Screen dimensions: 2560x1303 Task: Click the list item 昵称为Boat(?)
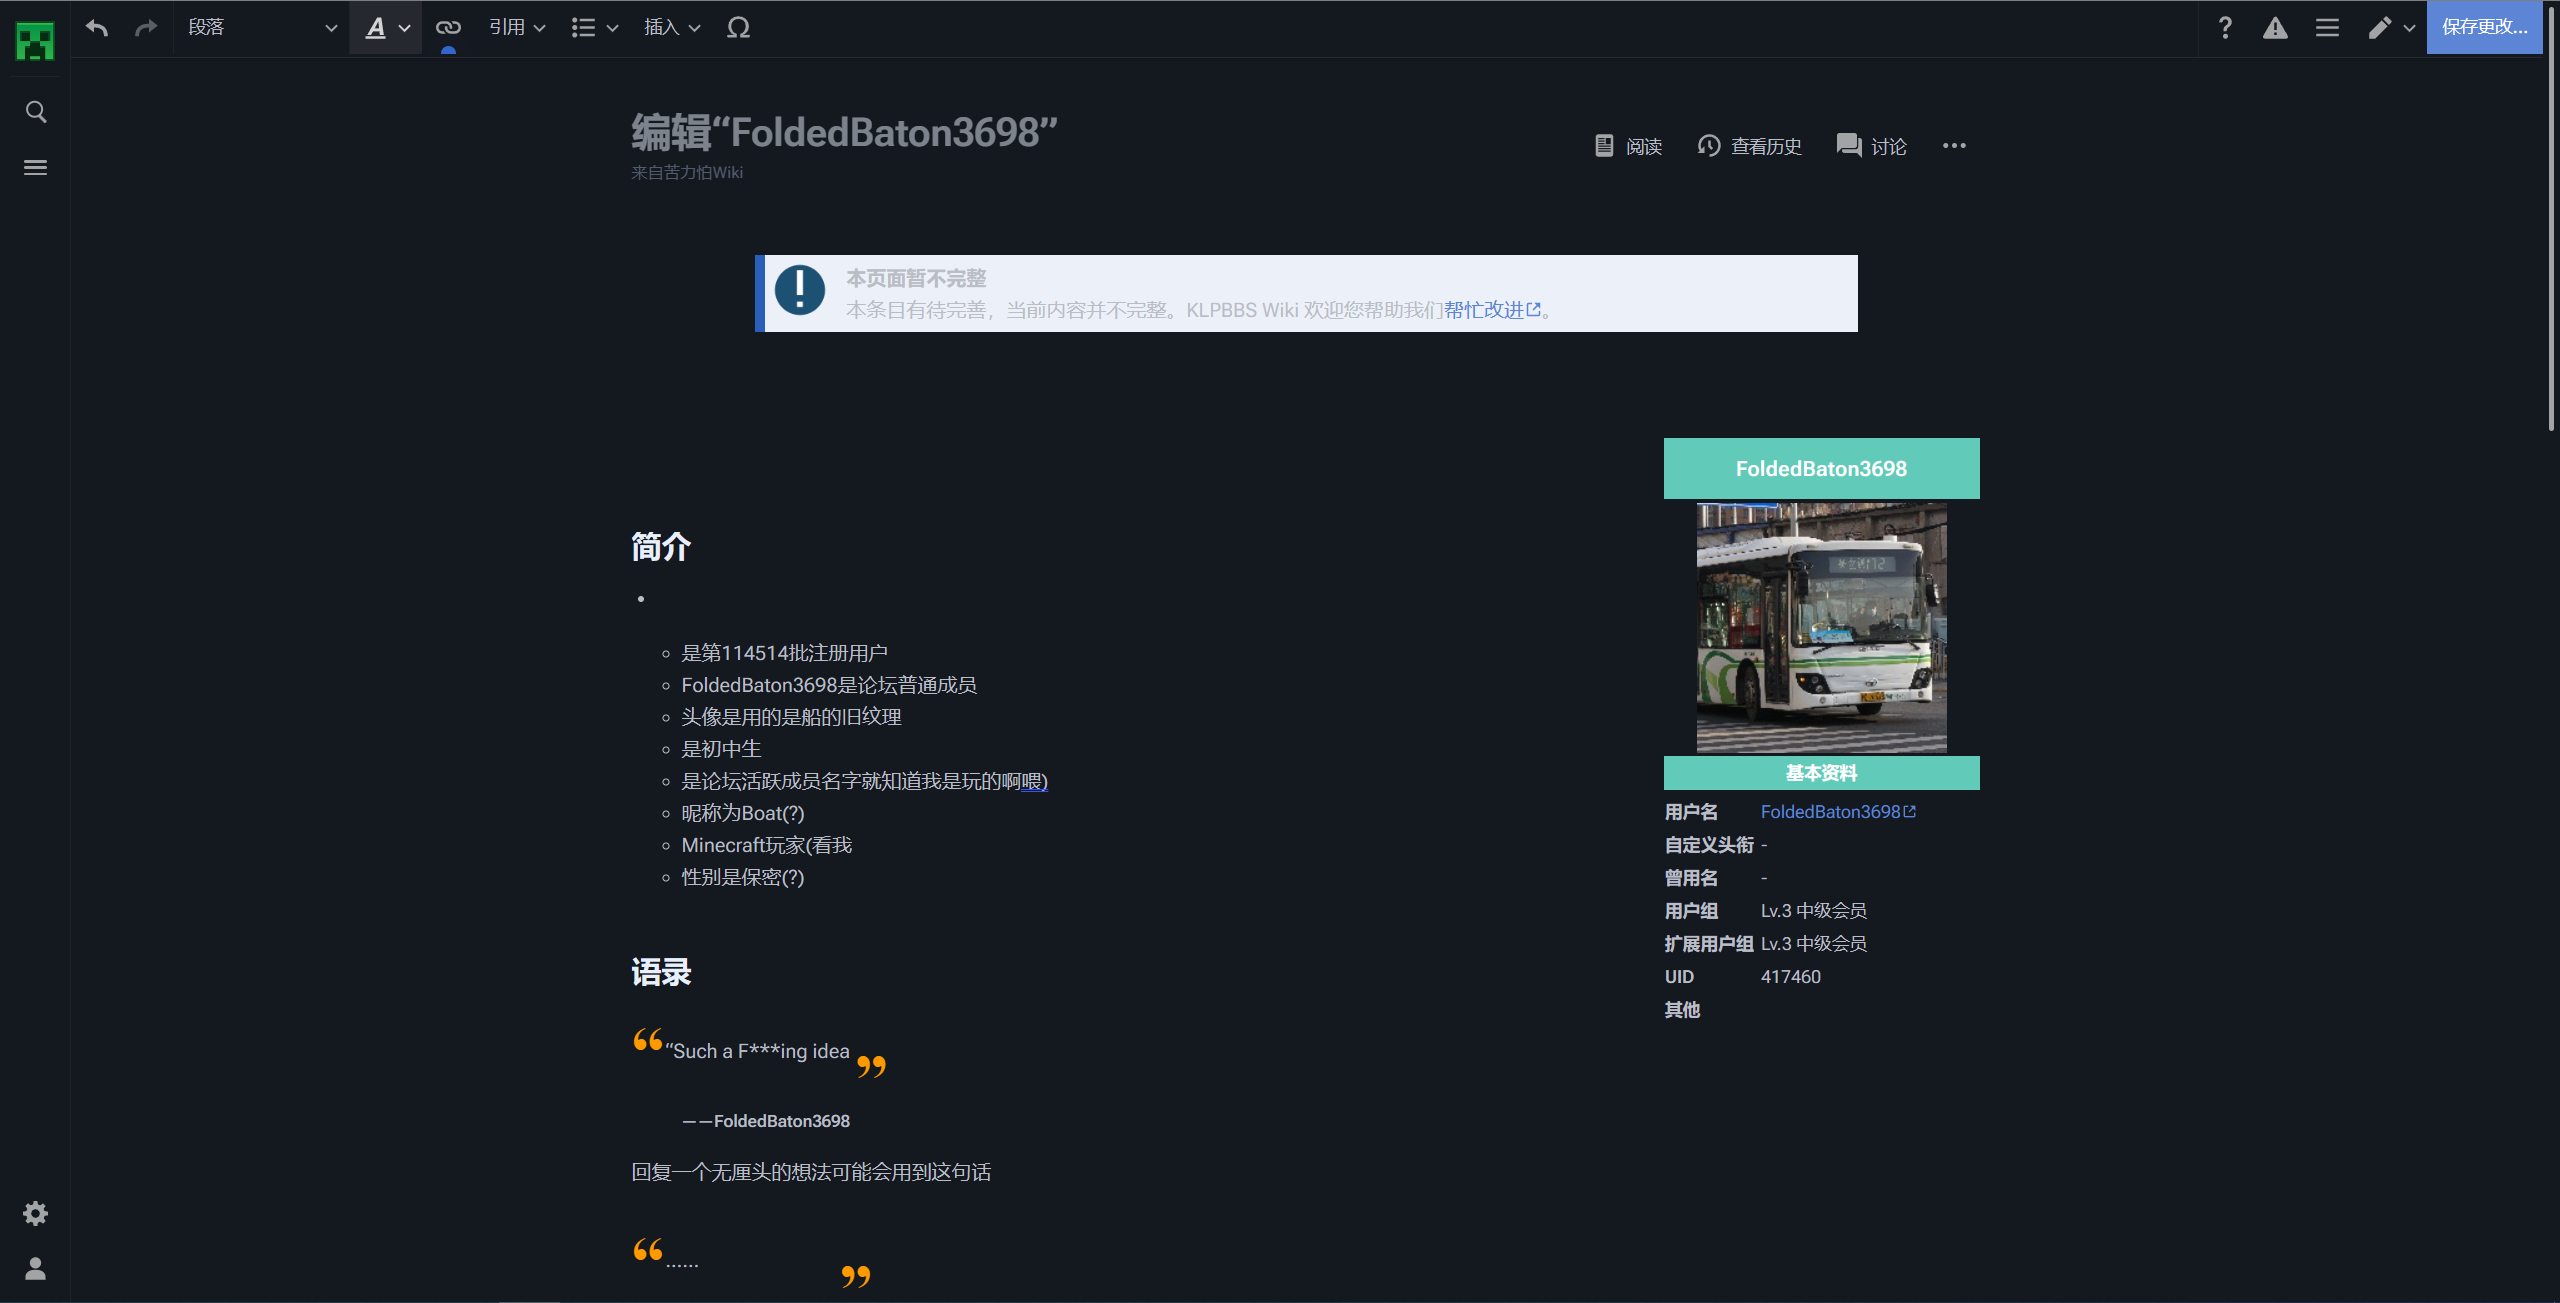pyautogui.click(x=743, y=813)
